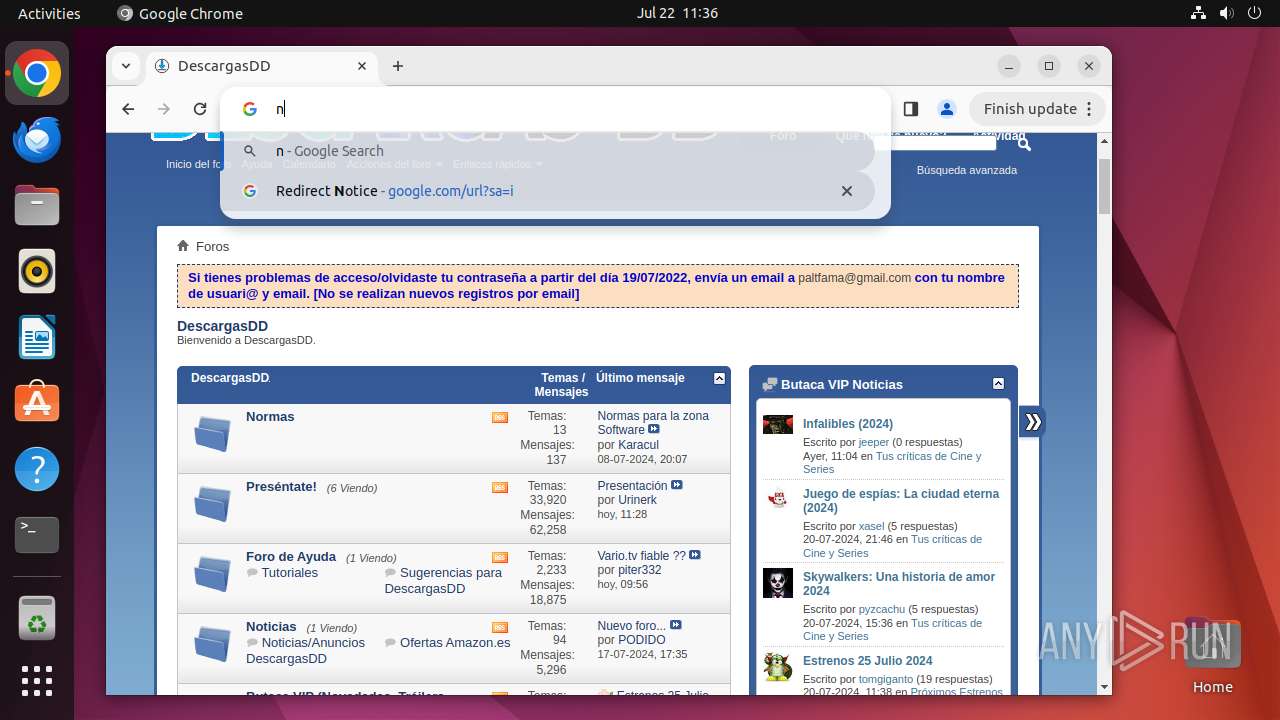Open Activities overview
Screen dimensions: 1280x720
click(49, 14)
